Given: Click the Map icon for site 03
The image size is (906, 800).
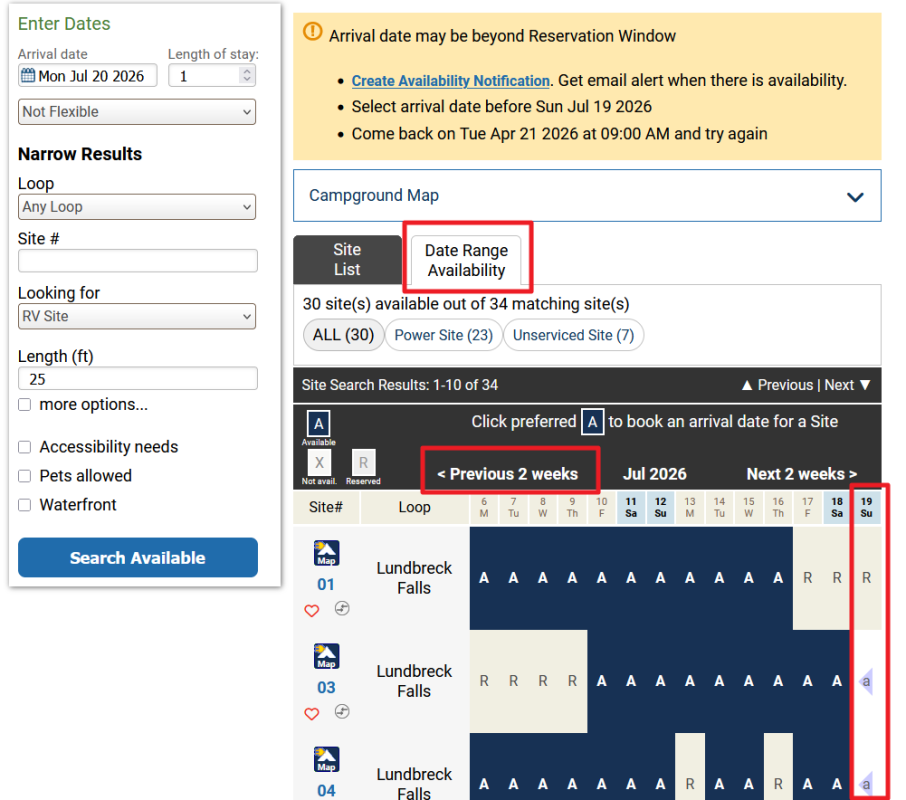Looking at the screenshot, I should pyautogui.click(x=326, y=656).
